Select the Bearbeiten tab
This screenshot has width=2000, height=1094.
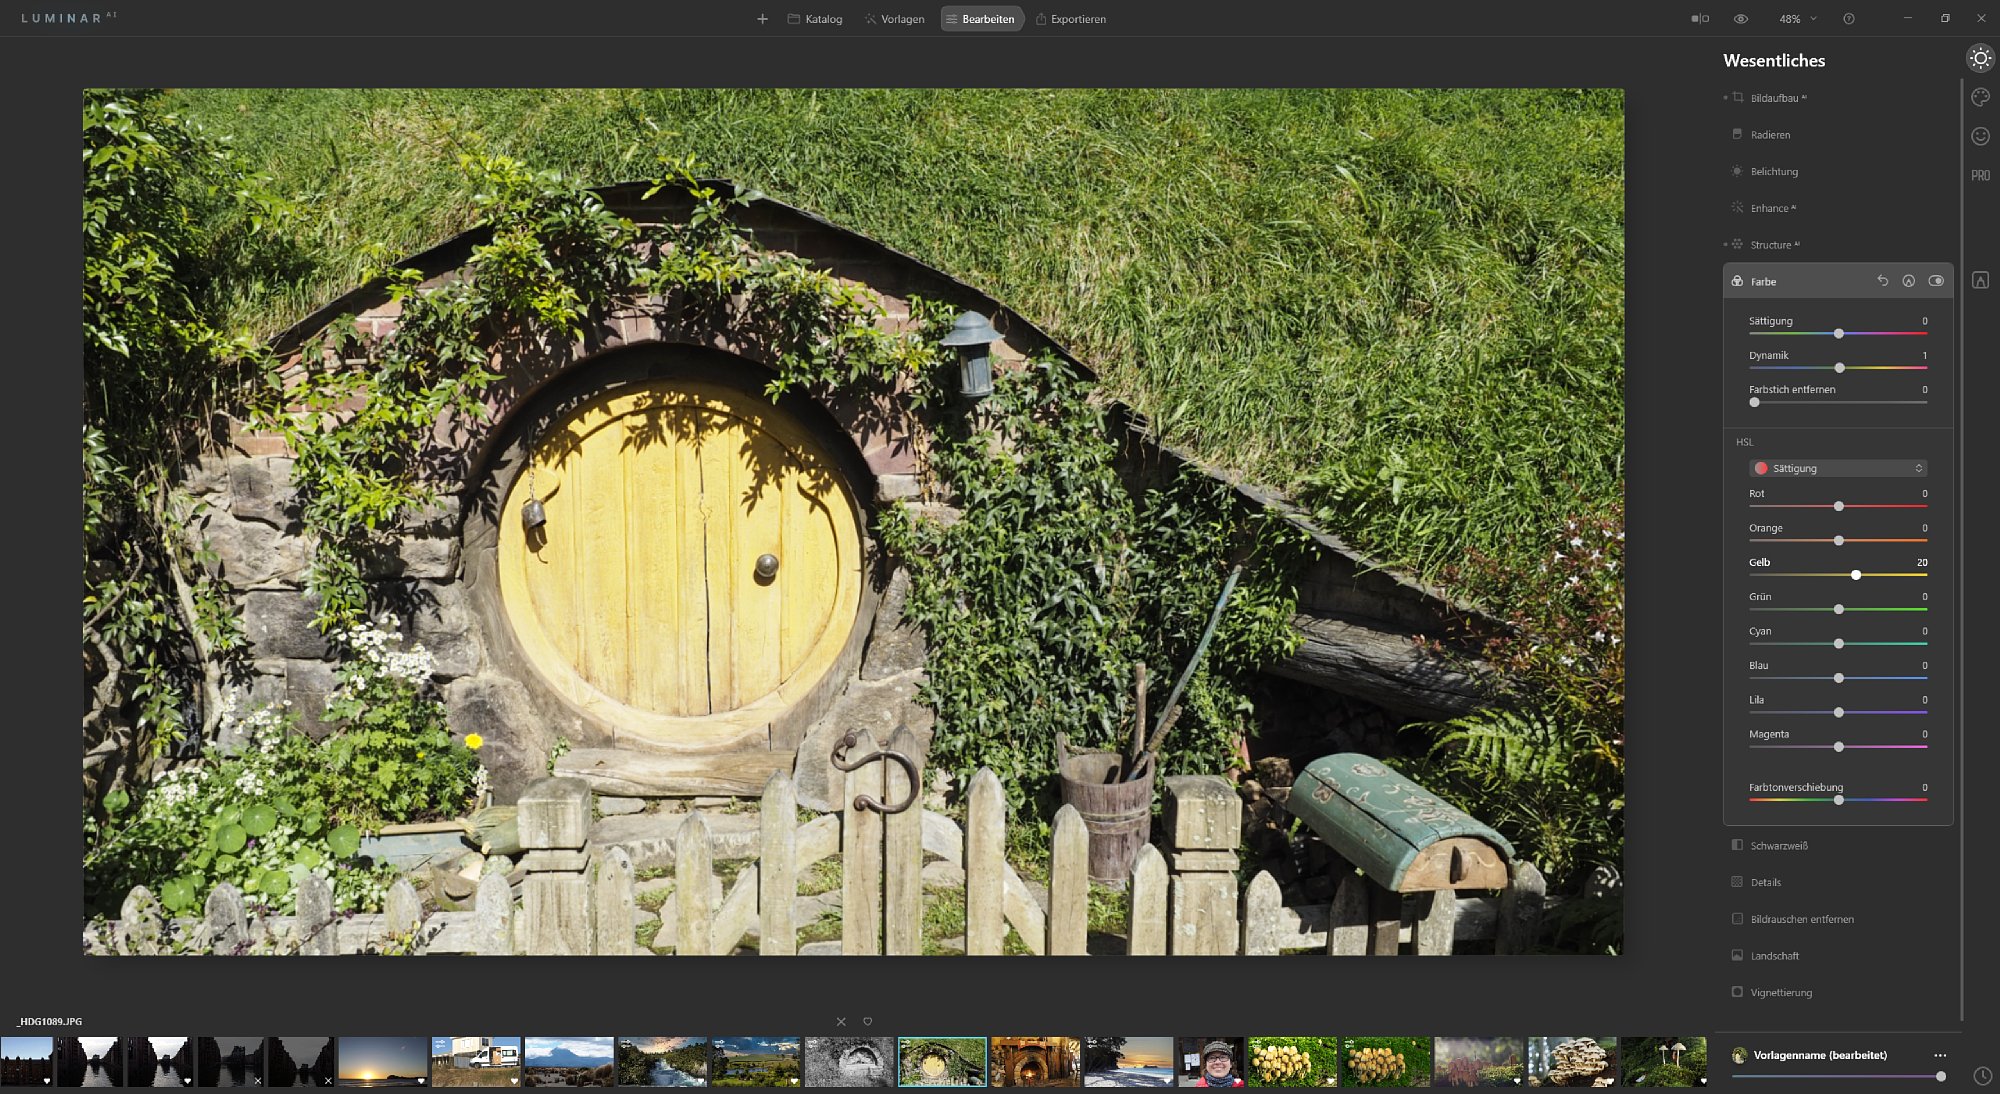click(981, 19)
